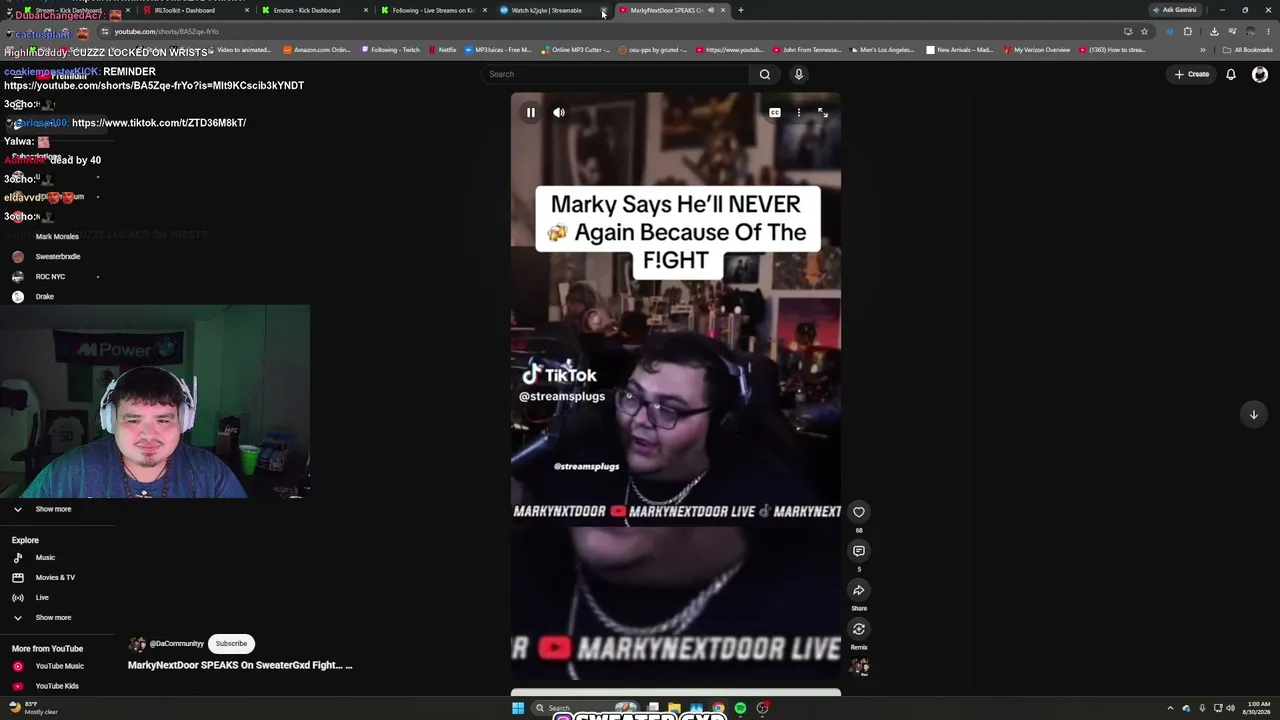
Task: Open the TikTok link in chat overlay
Action: click(159, 123)
